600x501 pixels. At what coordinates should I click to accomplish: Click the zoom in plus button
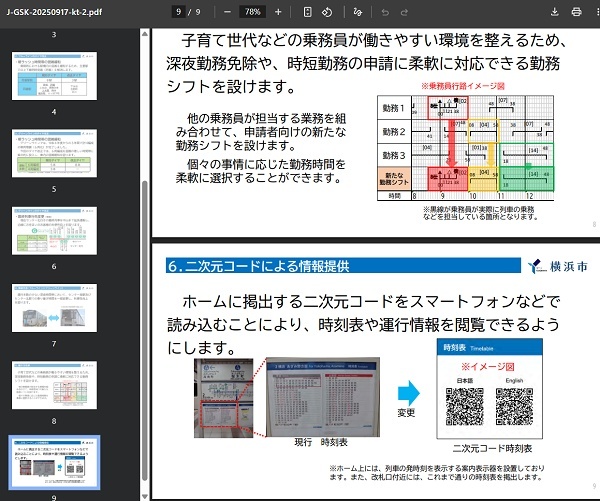(x=278, y=11)
